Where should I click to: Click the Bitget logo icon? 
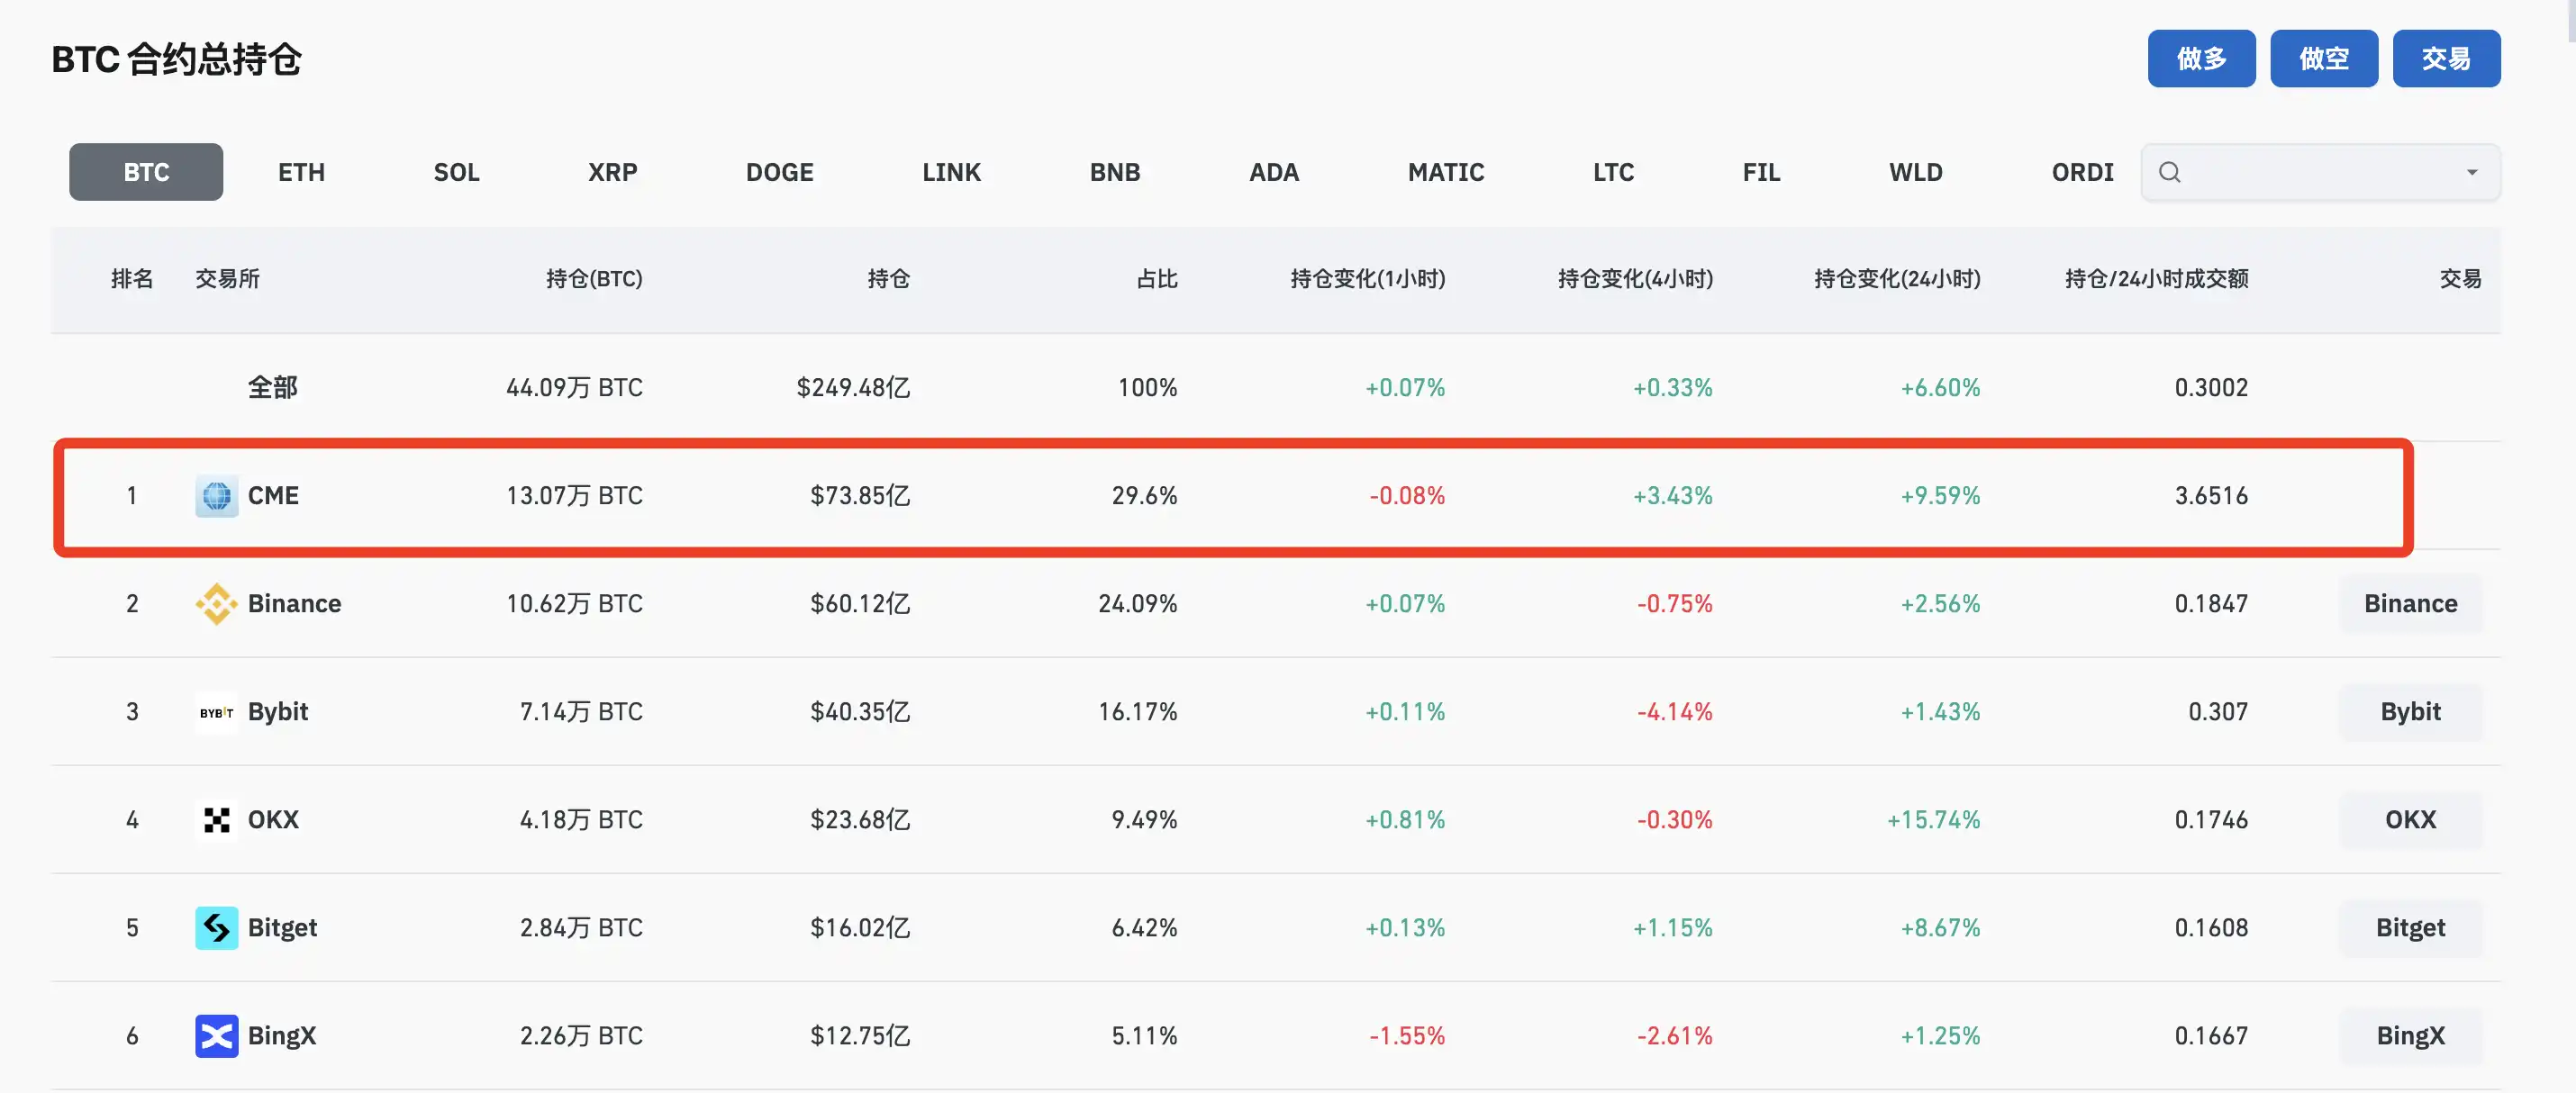point(216,928)
